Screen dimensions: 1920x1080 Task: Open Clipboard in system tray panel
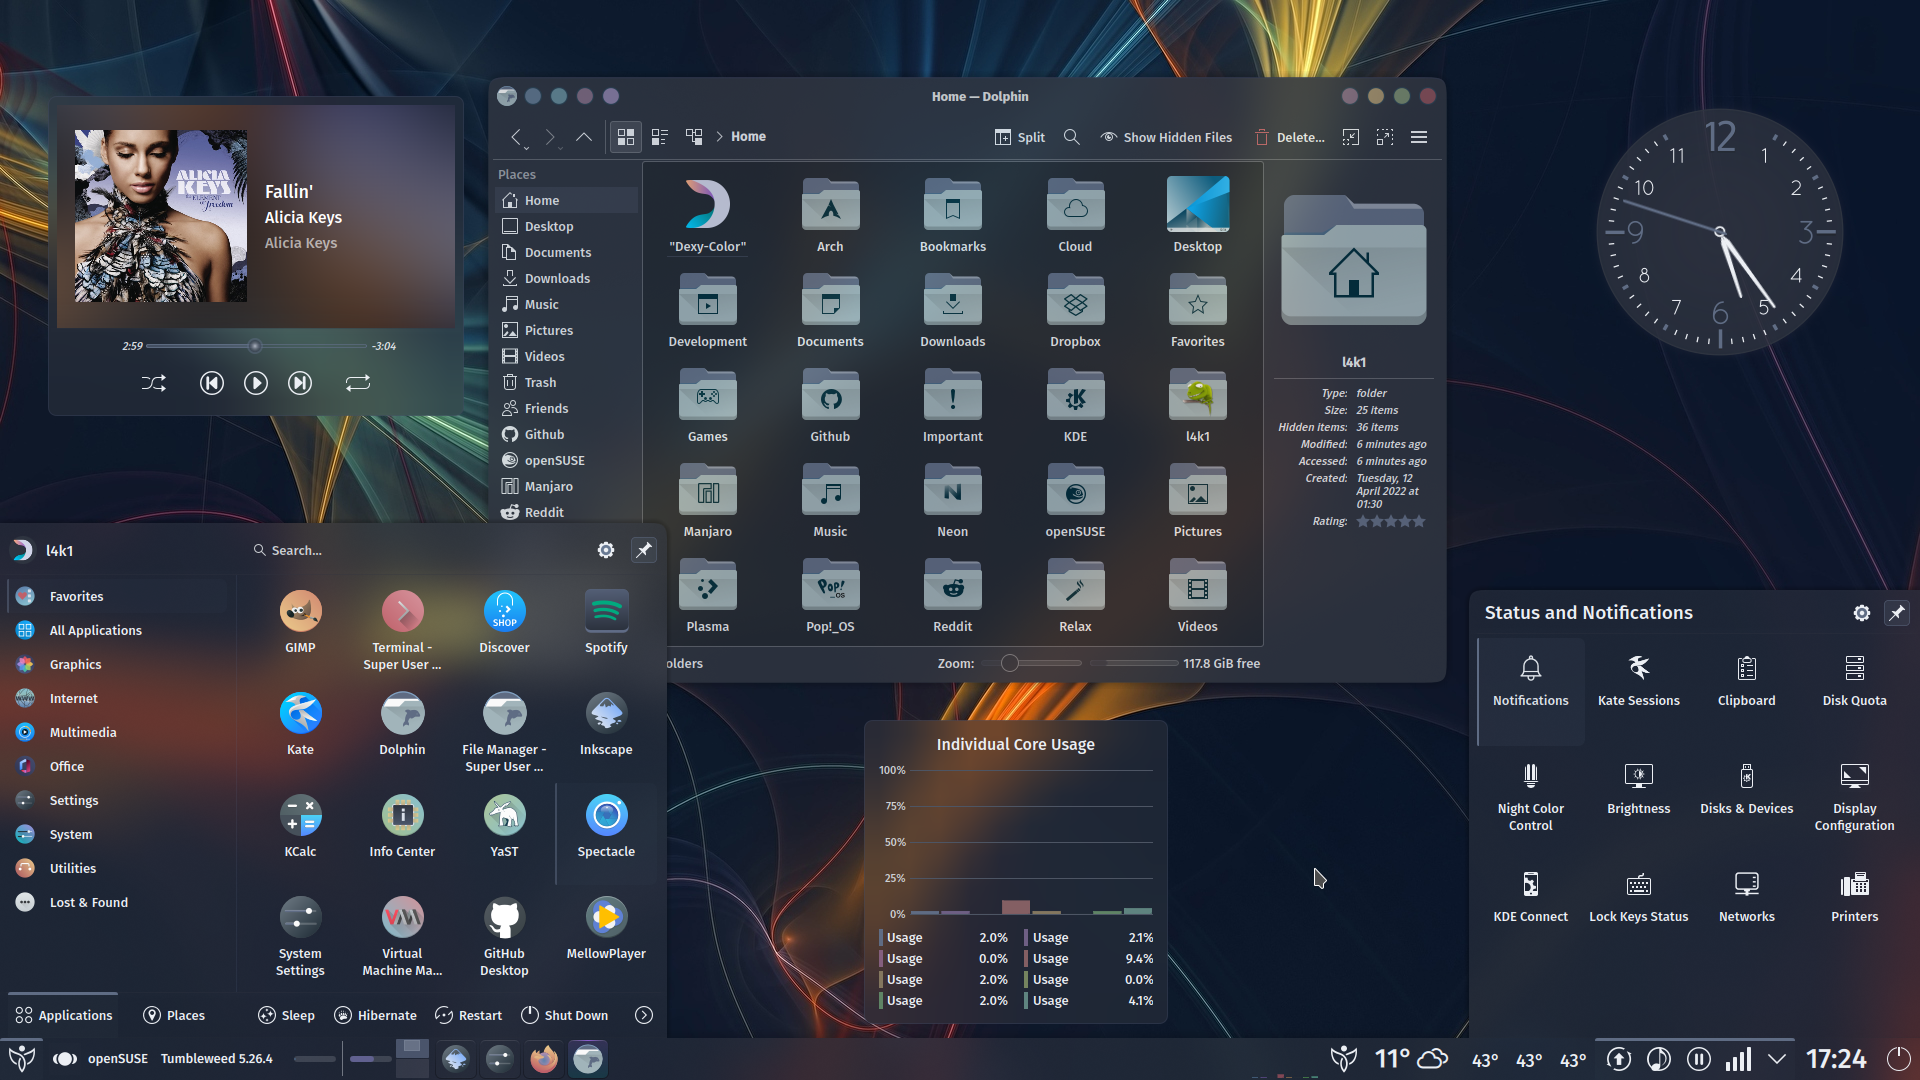point(1746,680)
